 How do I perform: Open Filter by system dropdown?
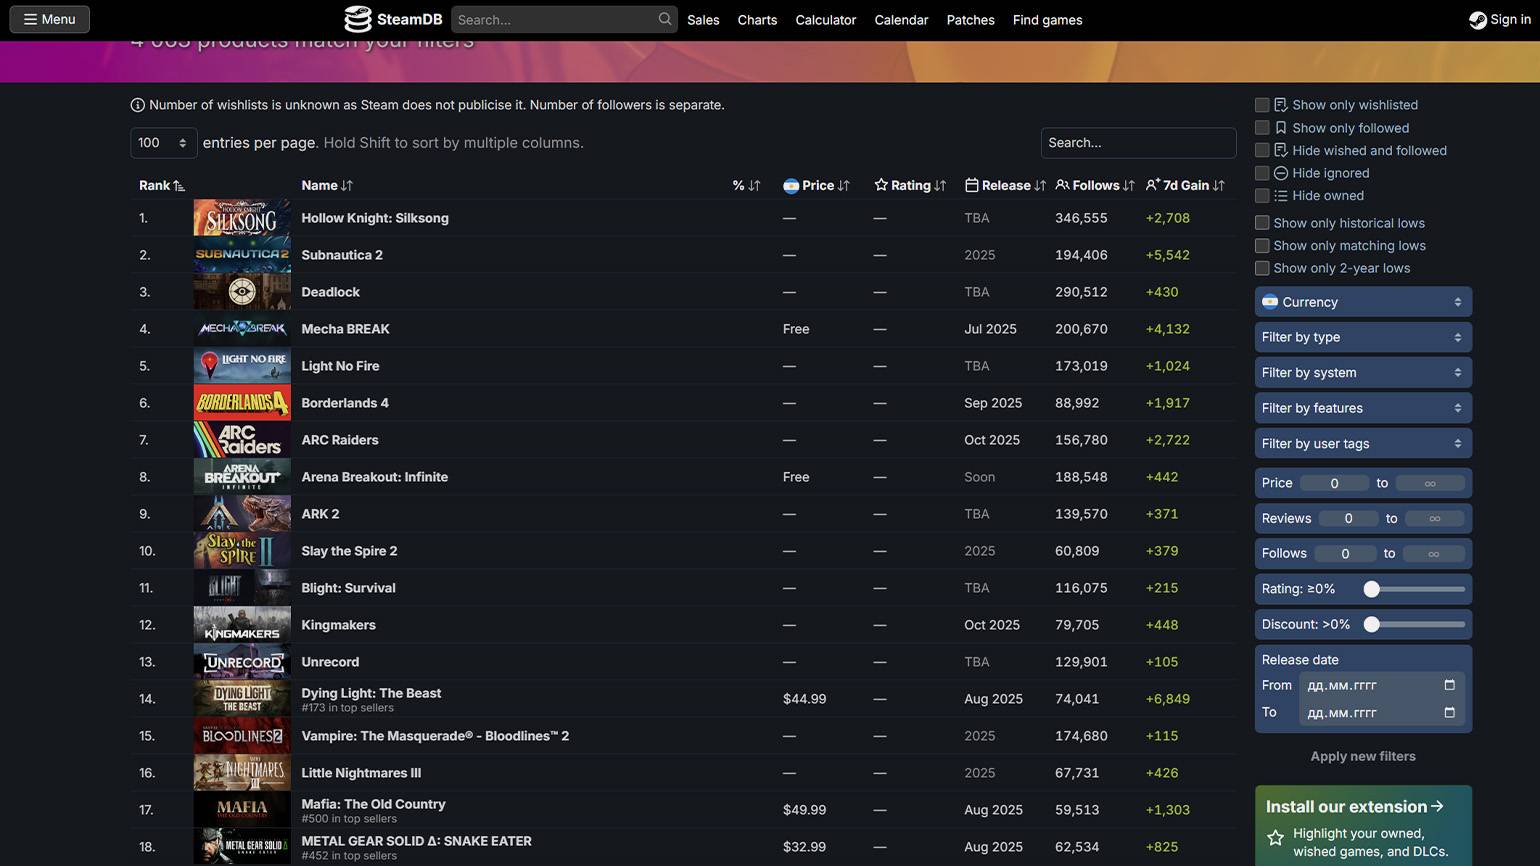coord(1363,372)
